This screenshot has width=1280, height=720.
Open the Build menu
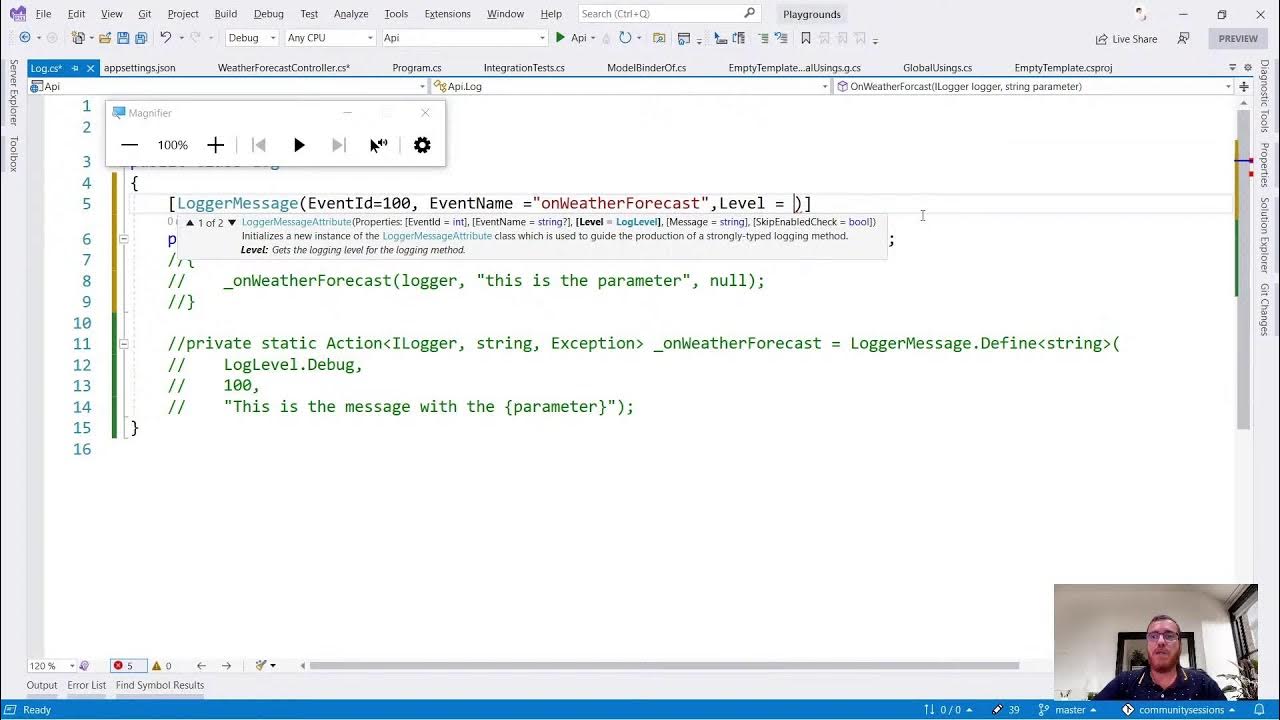click(x=226, y=14)
